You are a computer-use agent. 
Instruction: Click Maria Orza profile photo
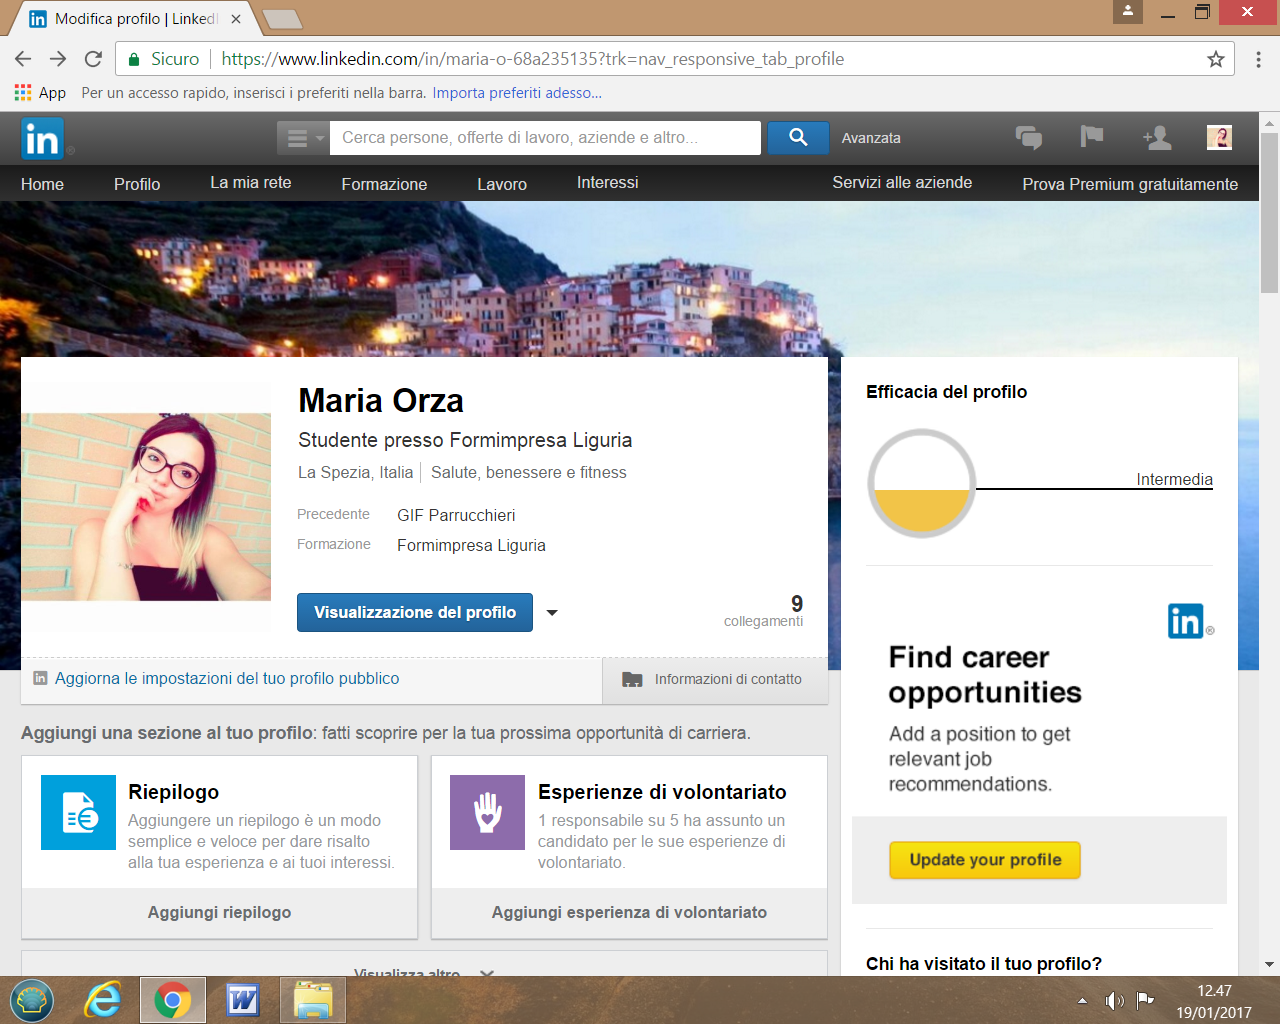(x=146, y=507)
